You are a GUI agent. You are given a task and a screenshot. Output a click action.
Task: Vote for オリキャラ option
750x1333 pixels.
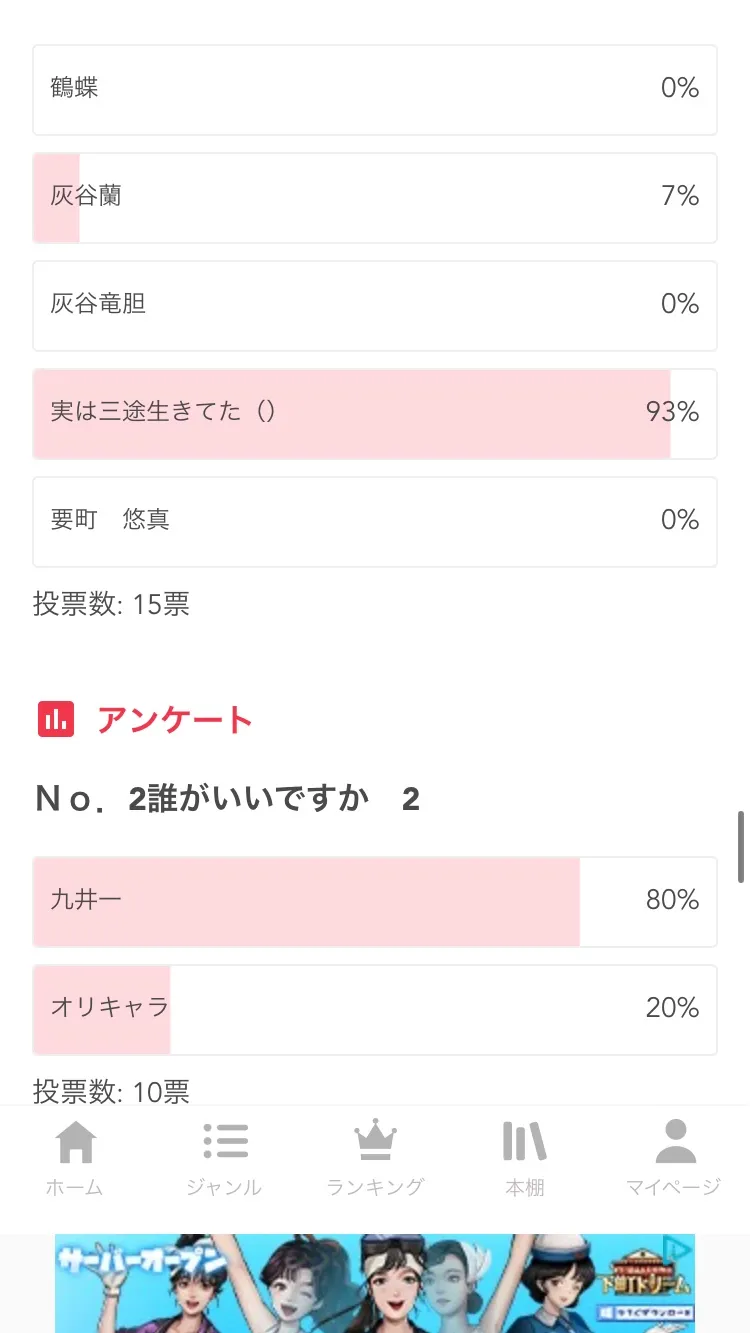375,1010
